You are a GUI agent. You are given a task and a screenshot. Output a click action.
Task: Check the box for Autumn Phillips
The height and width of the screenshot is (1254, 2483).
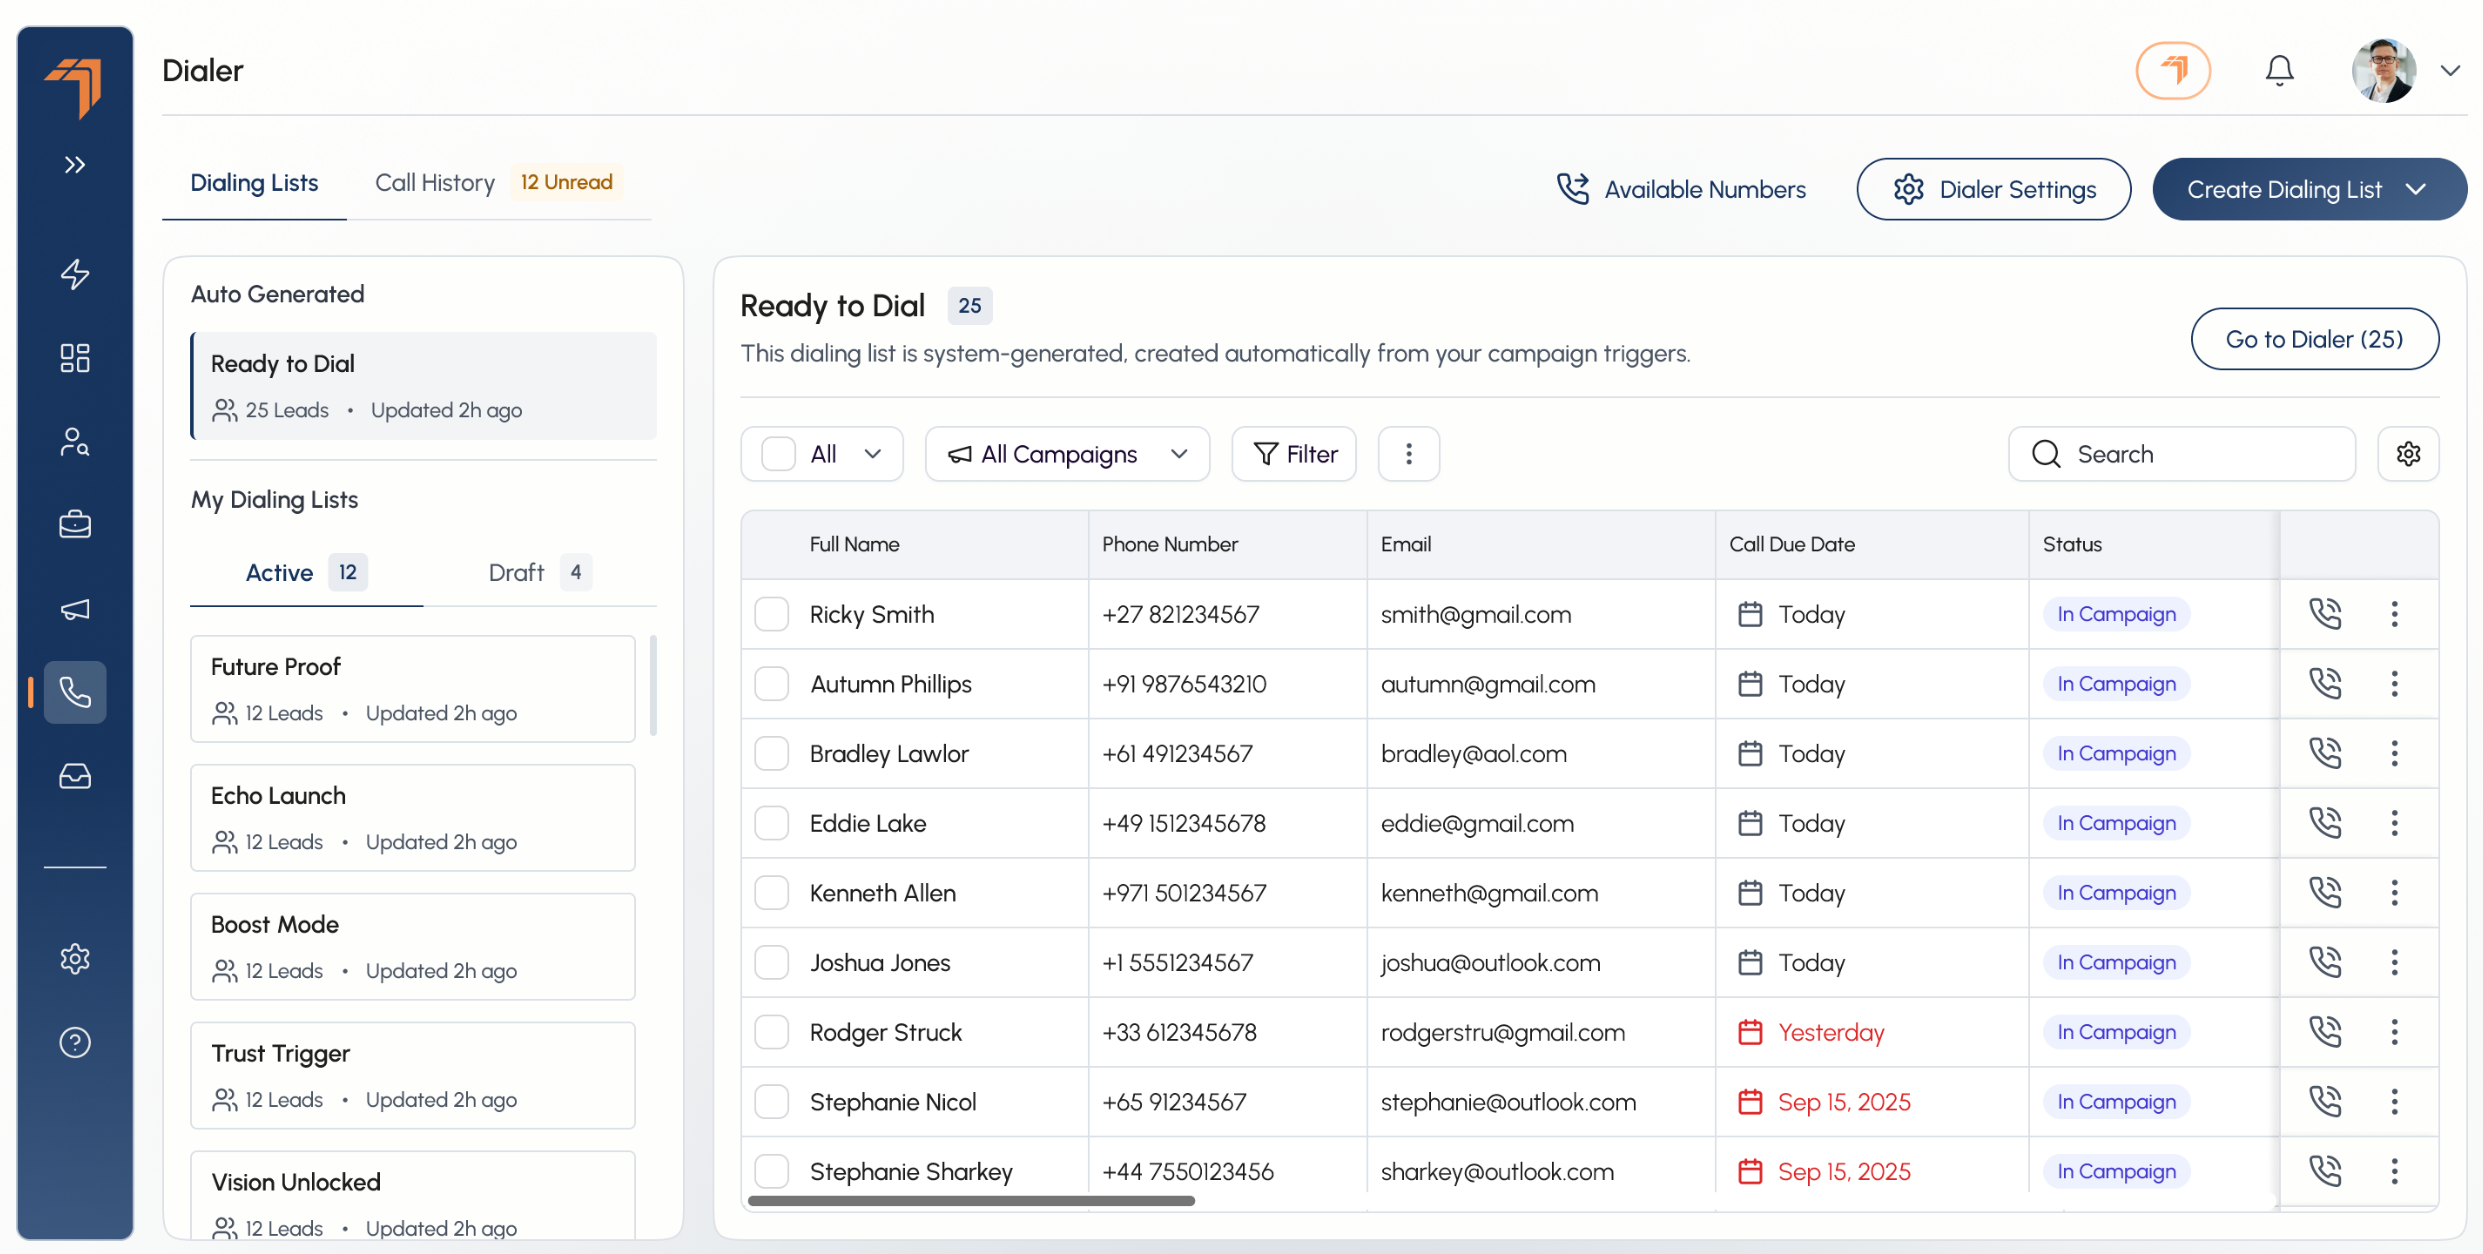[x=772, y=684]
